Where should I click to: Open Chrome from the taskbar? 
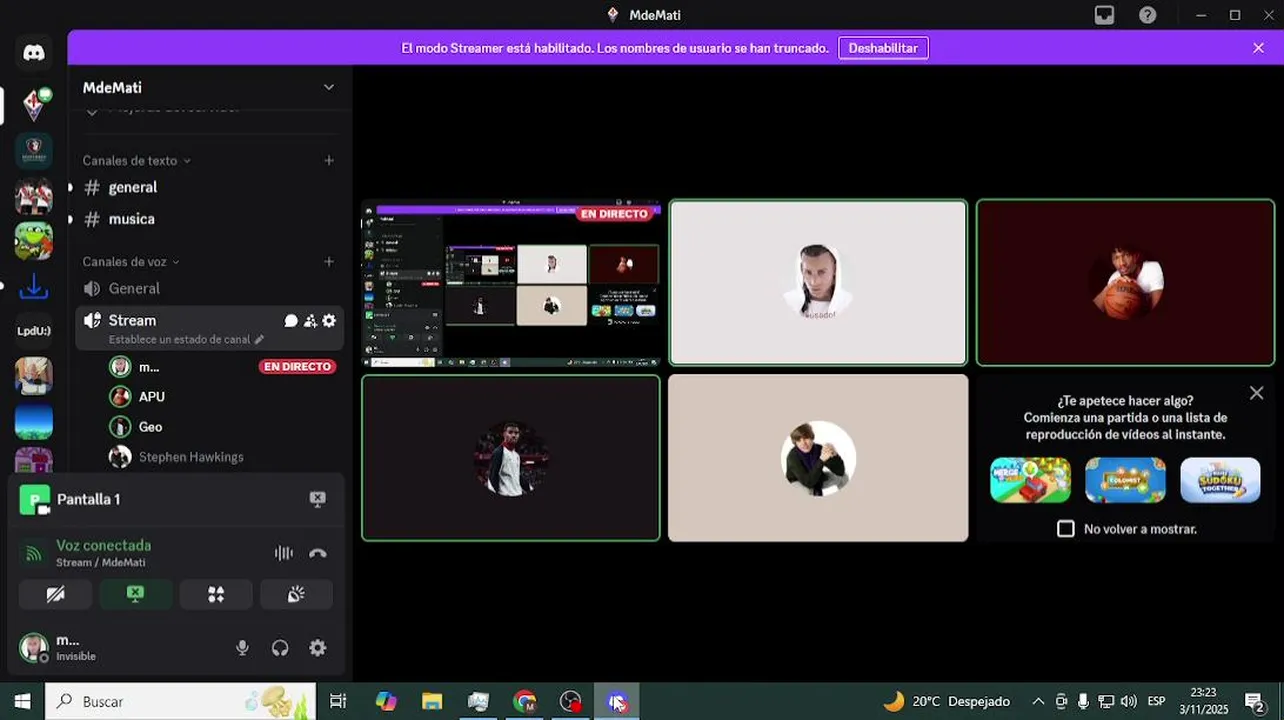524,701
